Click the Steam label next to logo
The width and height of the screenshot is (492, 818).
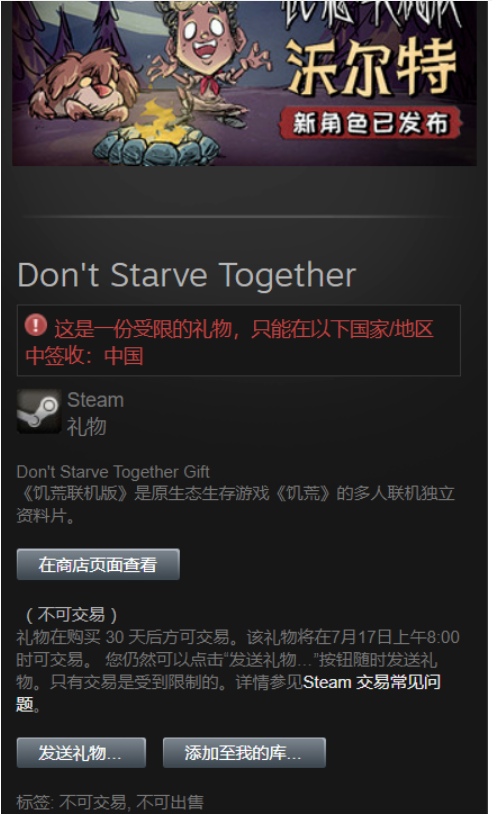tap(95, 400)
